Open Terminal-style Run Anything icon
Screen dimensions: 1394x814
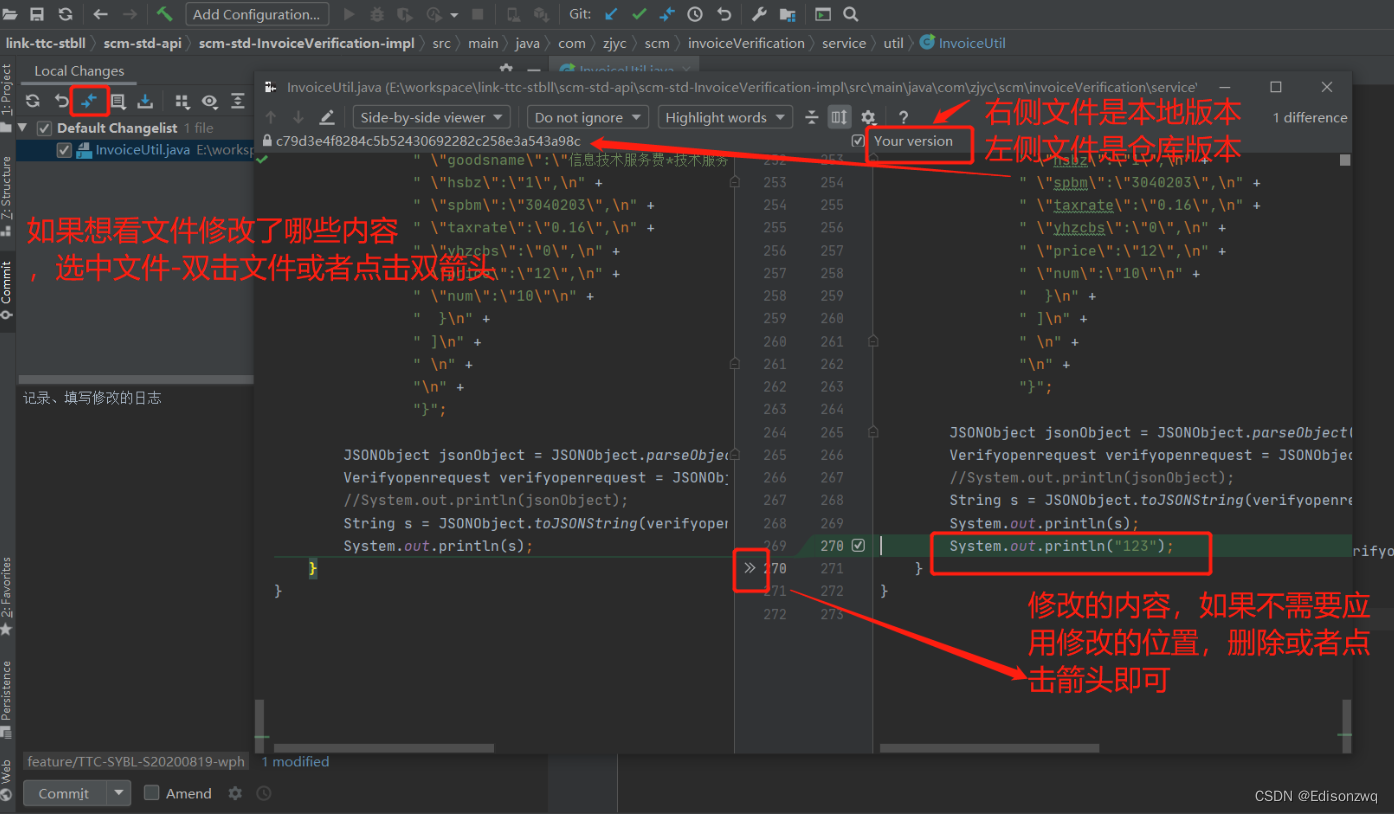tap(822, 14)
